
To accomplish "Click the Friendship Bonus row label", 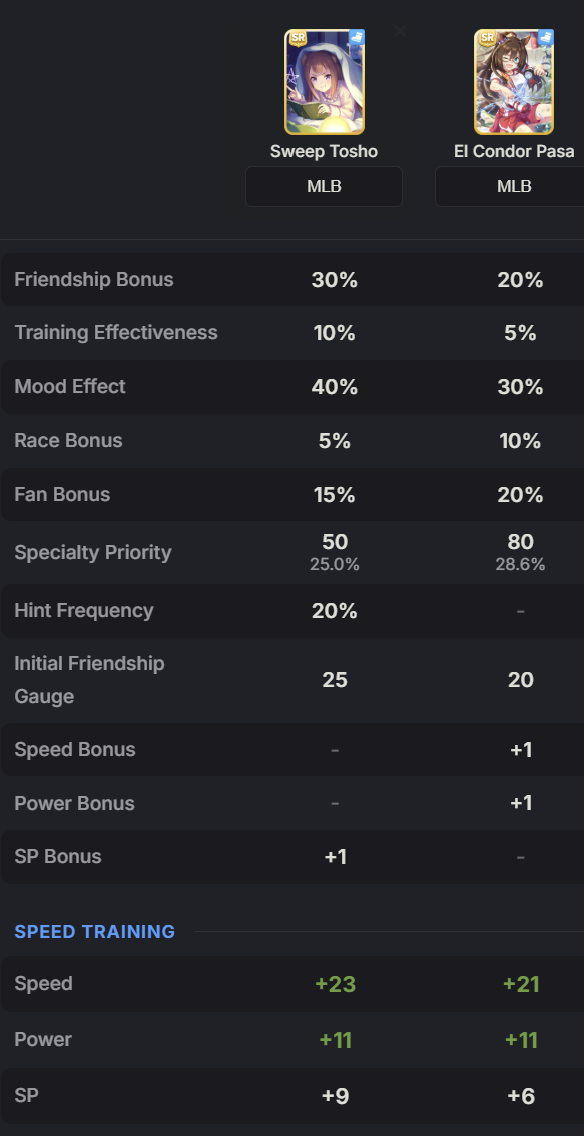I will point(93,280).
